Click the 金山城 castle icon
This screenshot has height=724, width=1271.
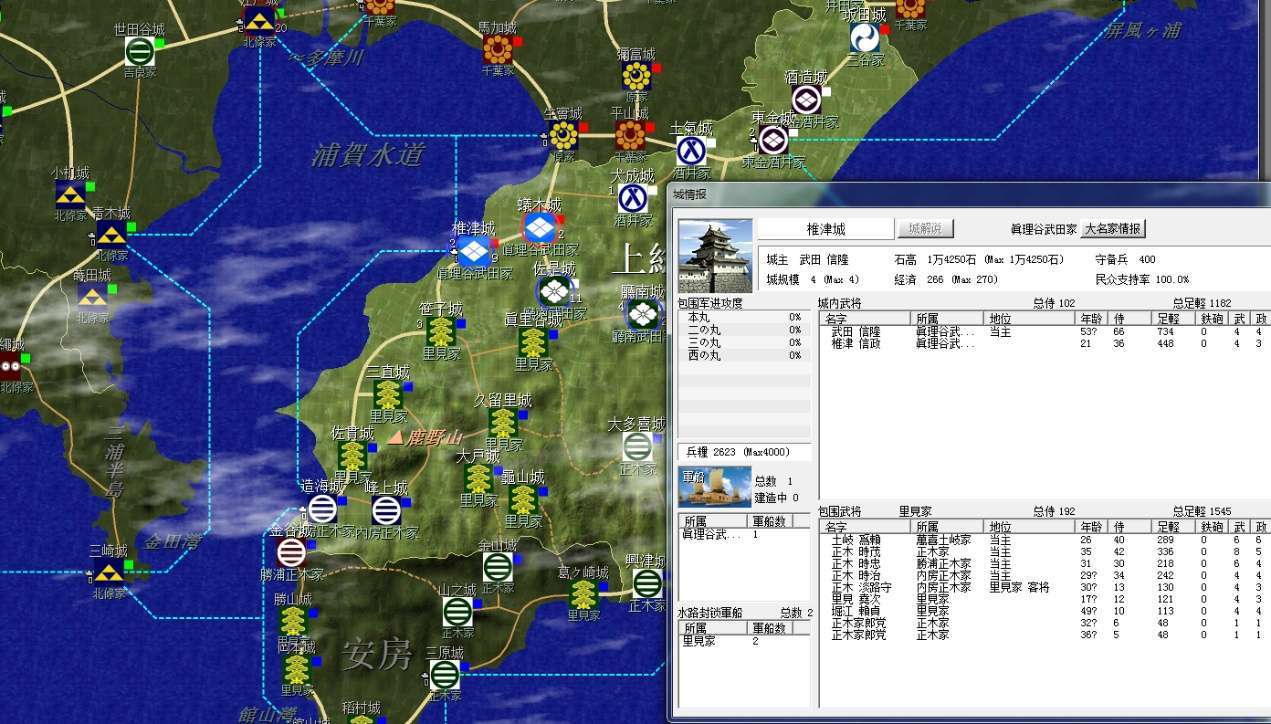[497, 567]
